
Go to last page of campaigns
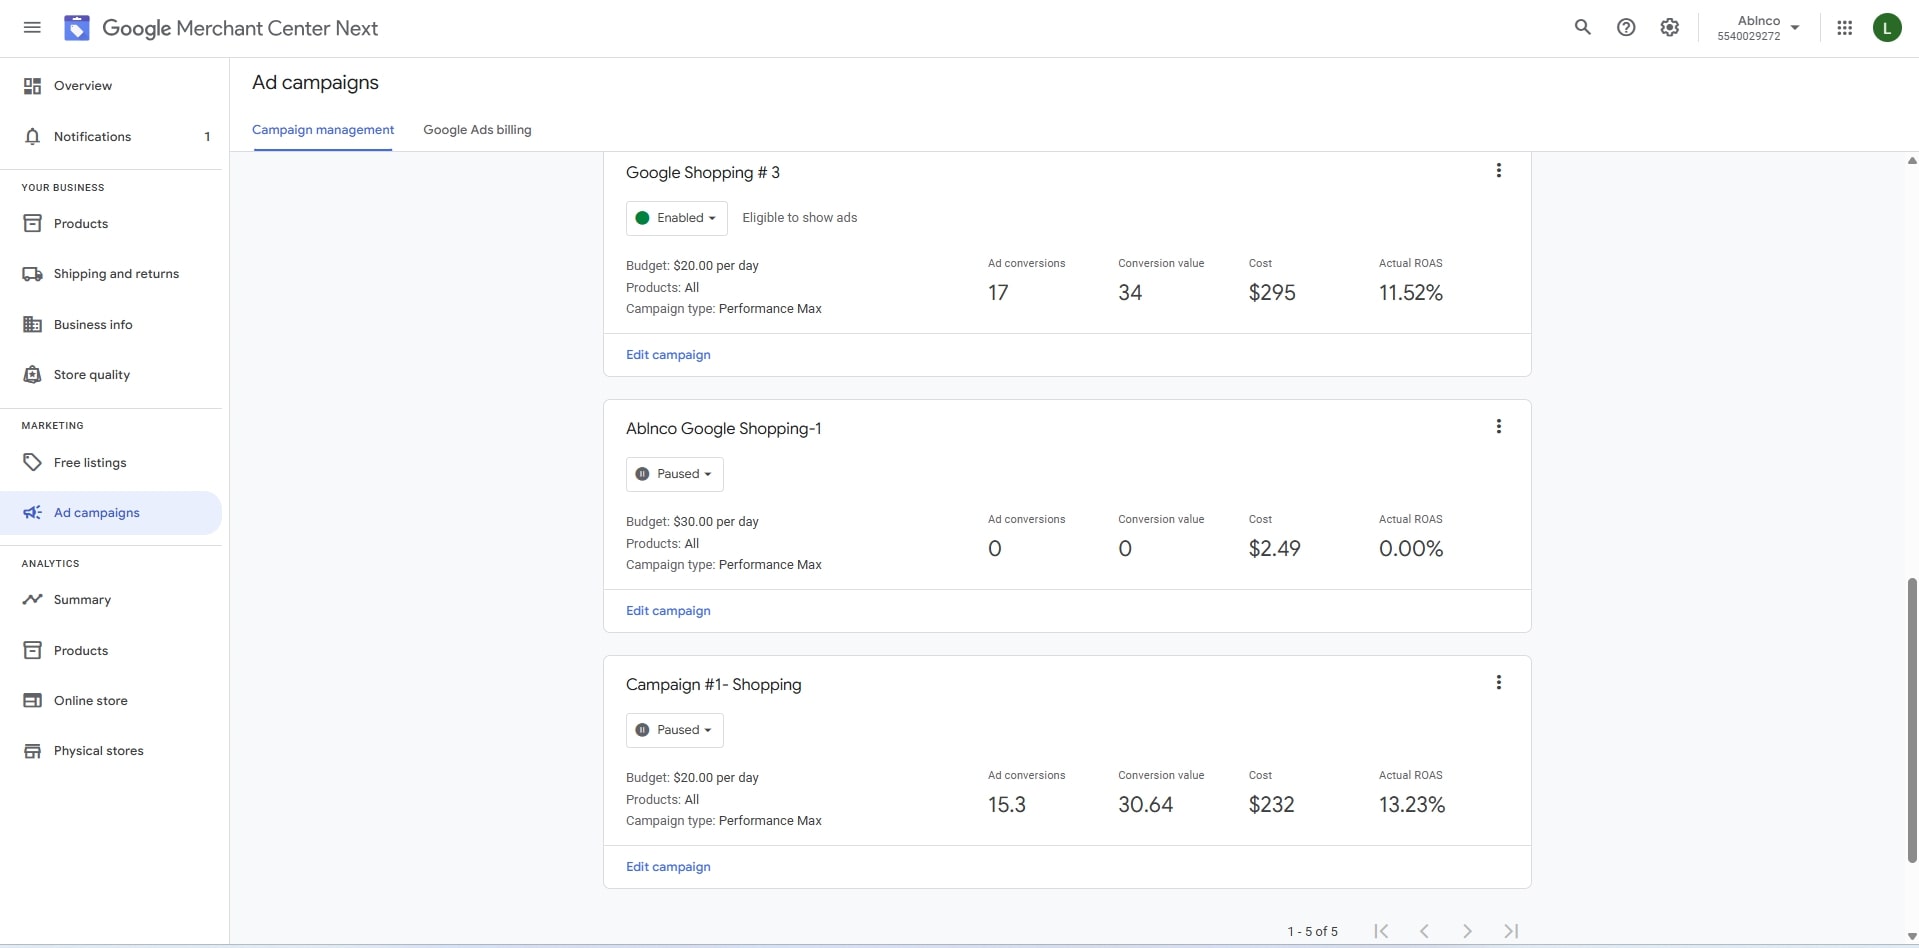pyautogui.click(x=1511, y=931)
